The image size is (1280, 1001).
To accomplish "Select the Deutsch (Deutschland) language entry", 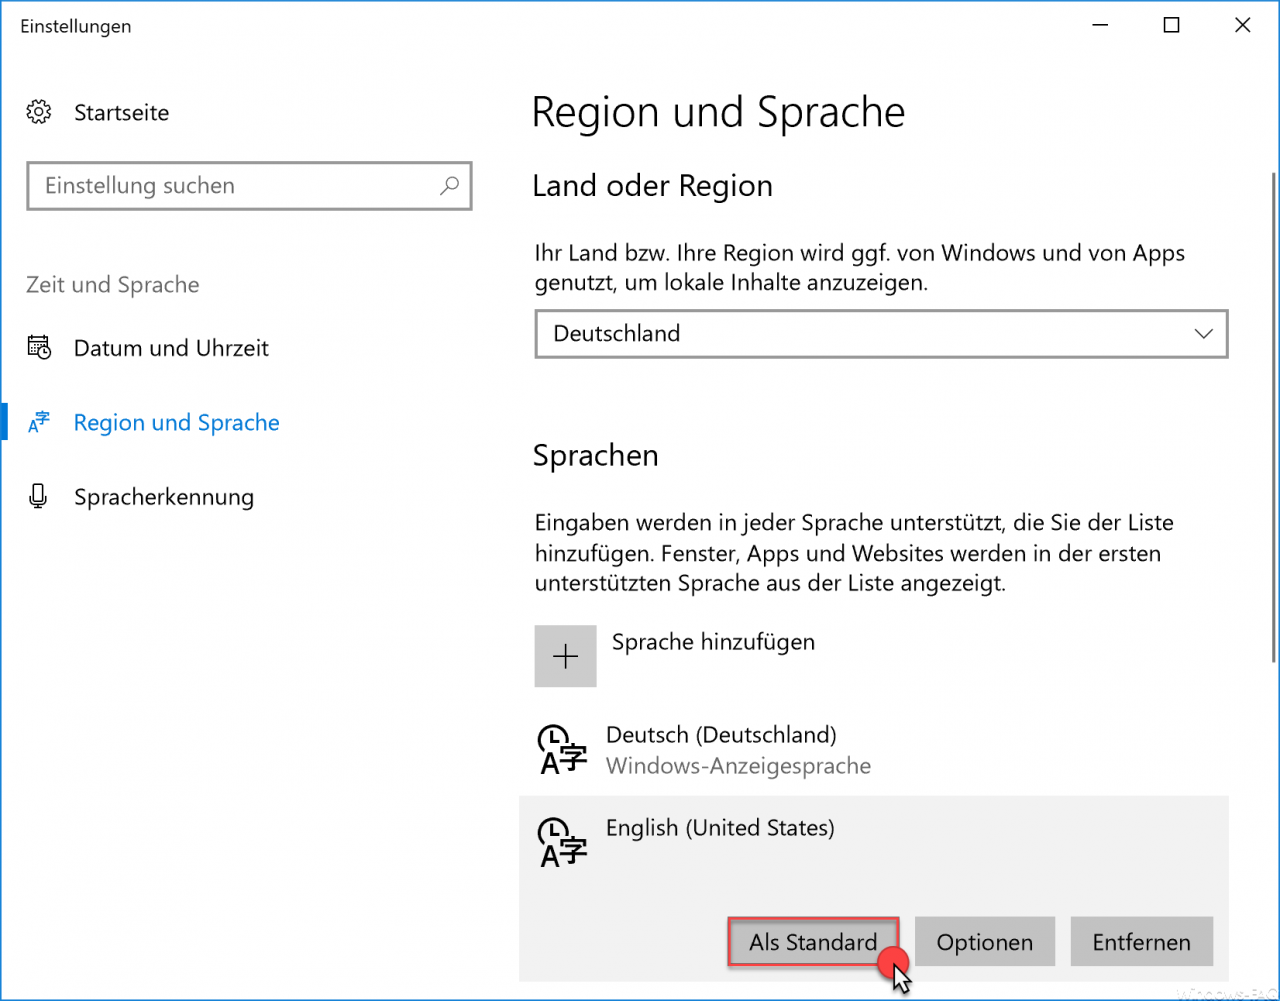I will coord(874,751).
